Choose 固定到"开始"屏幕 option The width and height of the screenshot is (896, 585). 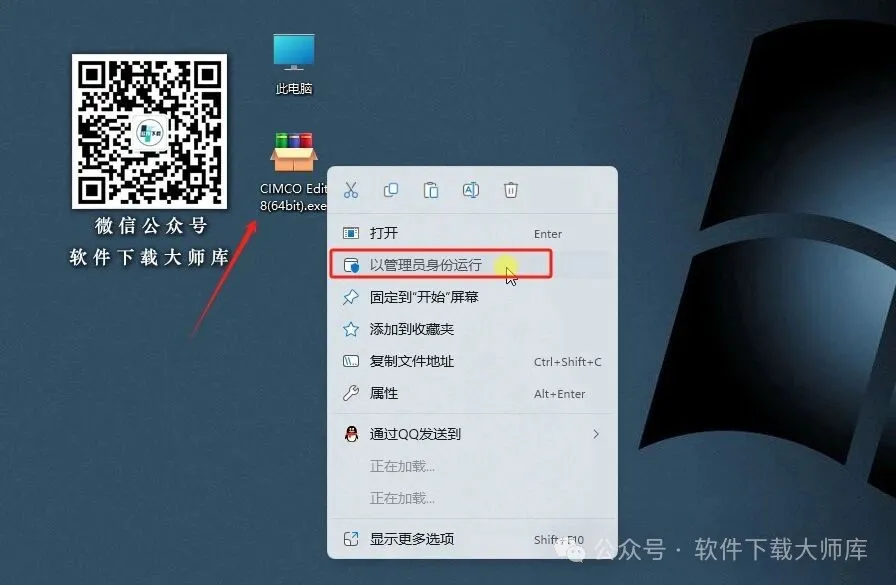(473, 297)
